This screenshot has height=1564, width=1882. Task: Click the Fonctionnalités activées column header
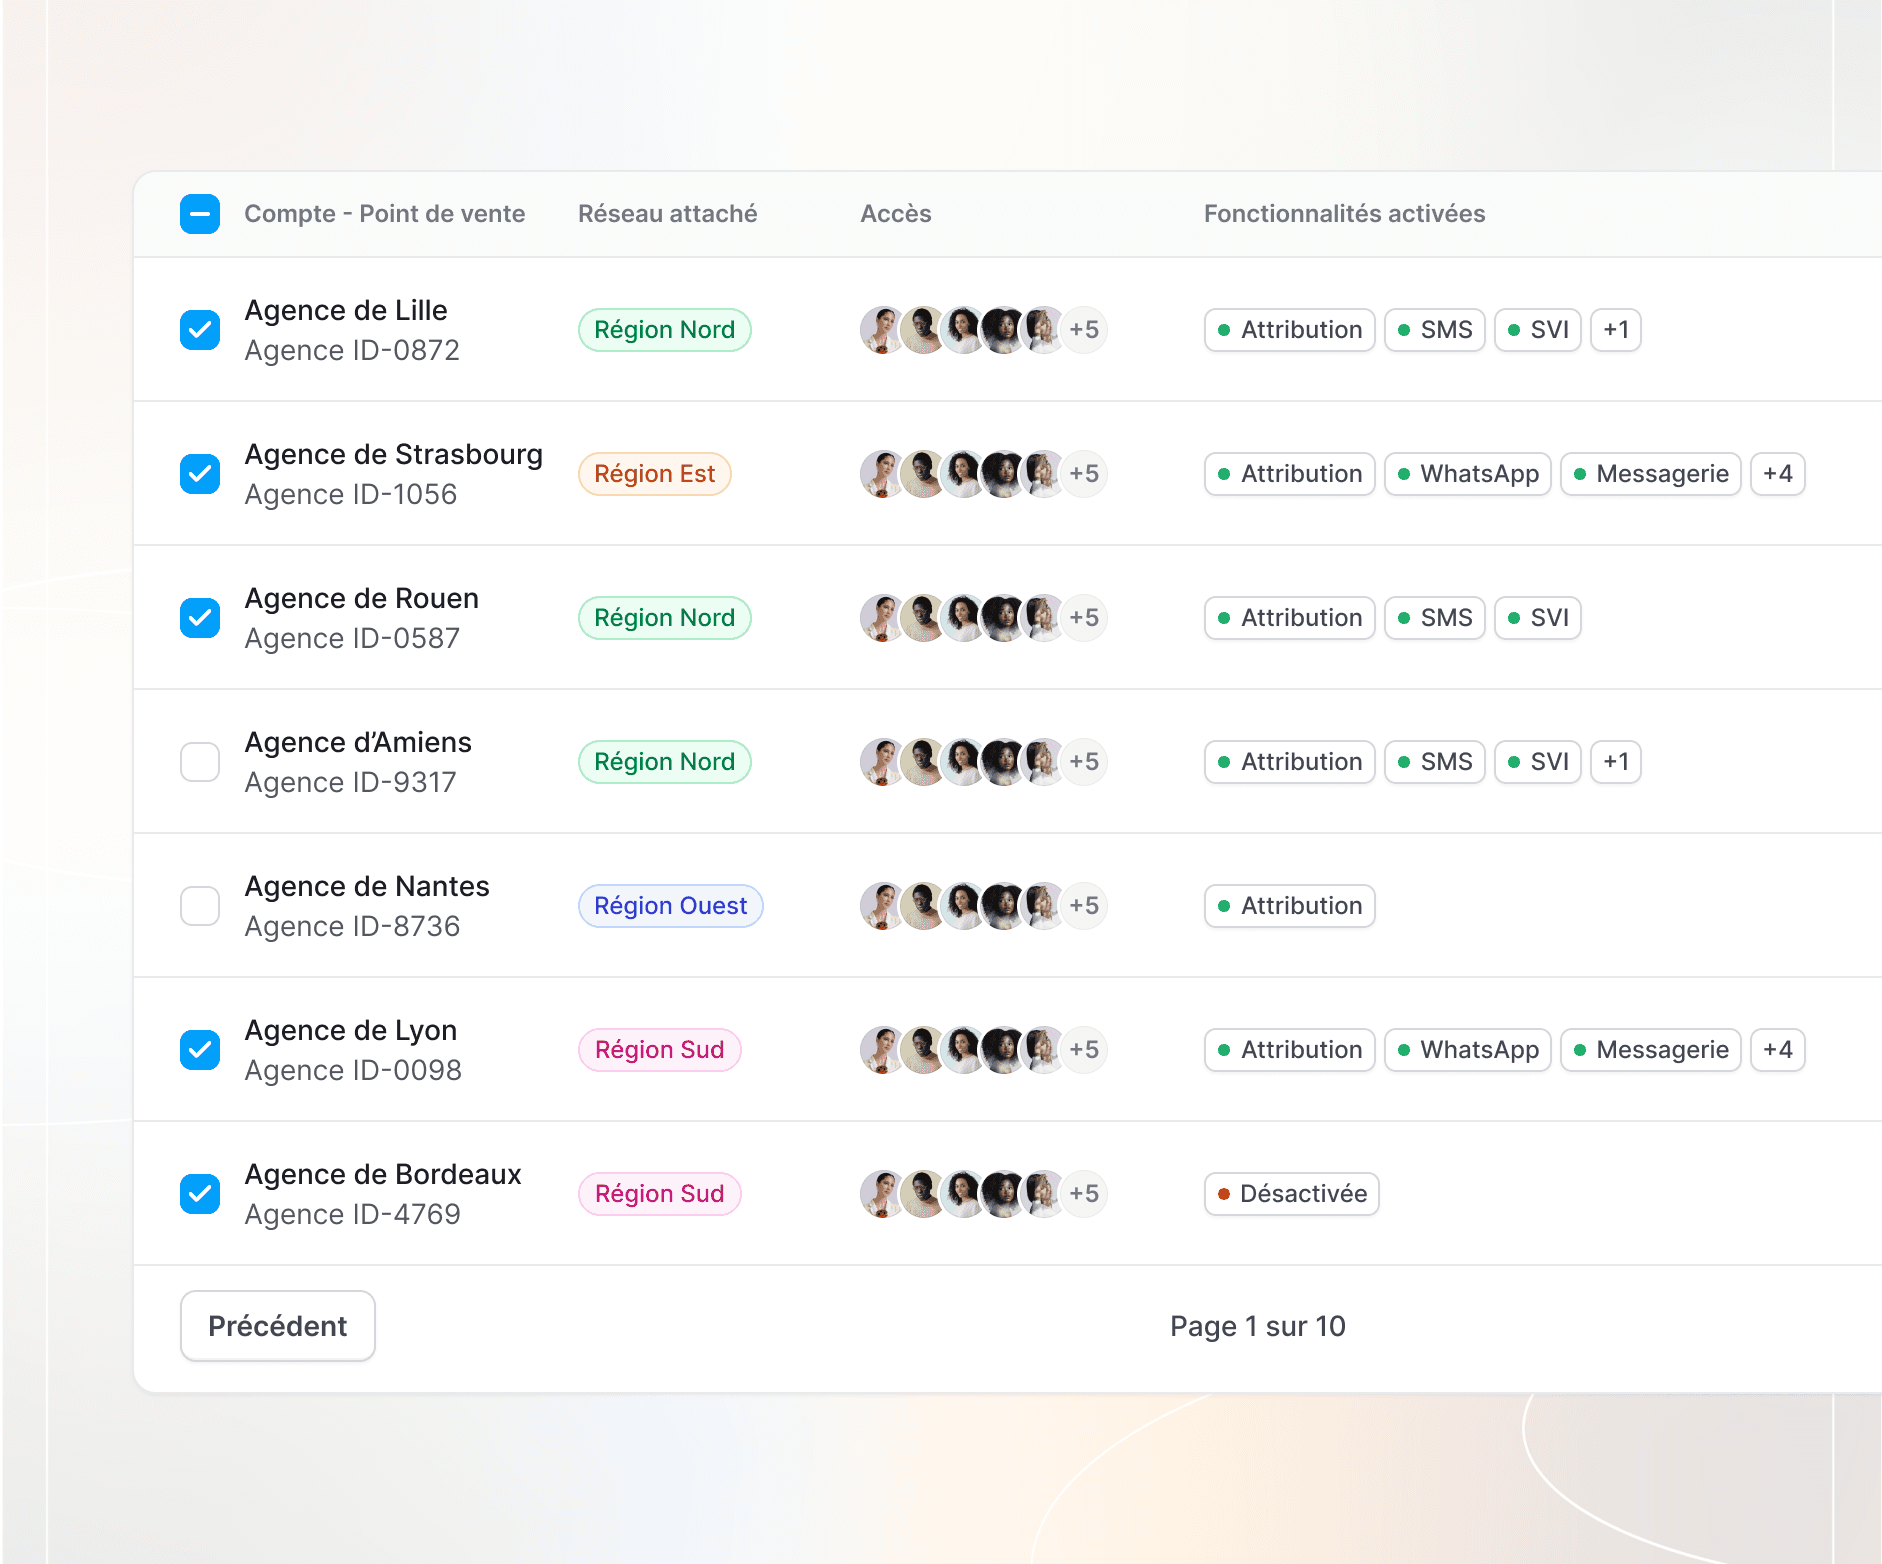pos(1345,214)
